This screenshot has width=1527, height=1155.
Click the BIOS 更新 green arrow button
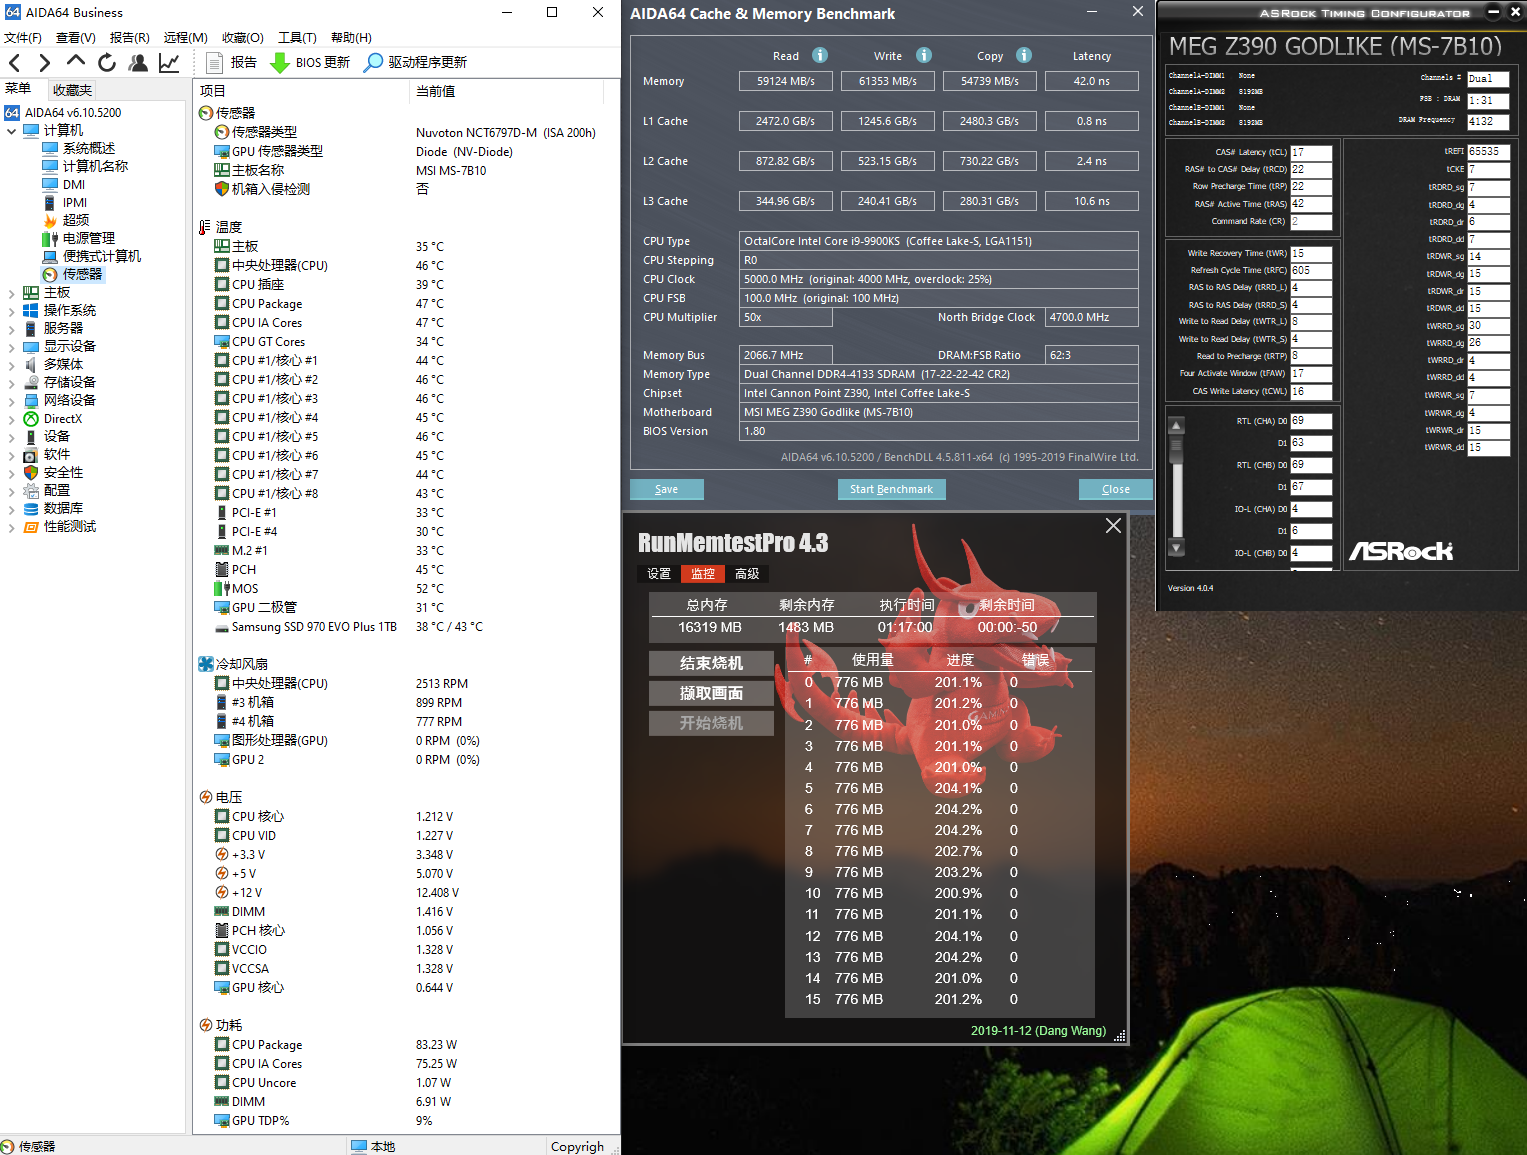[310, 63]
